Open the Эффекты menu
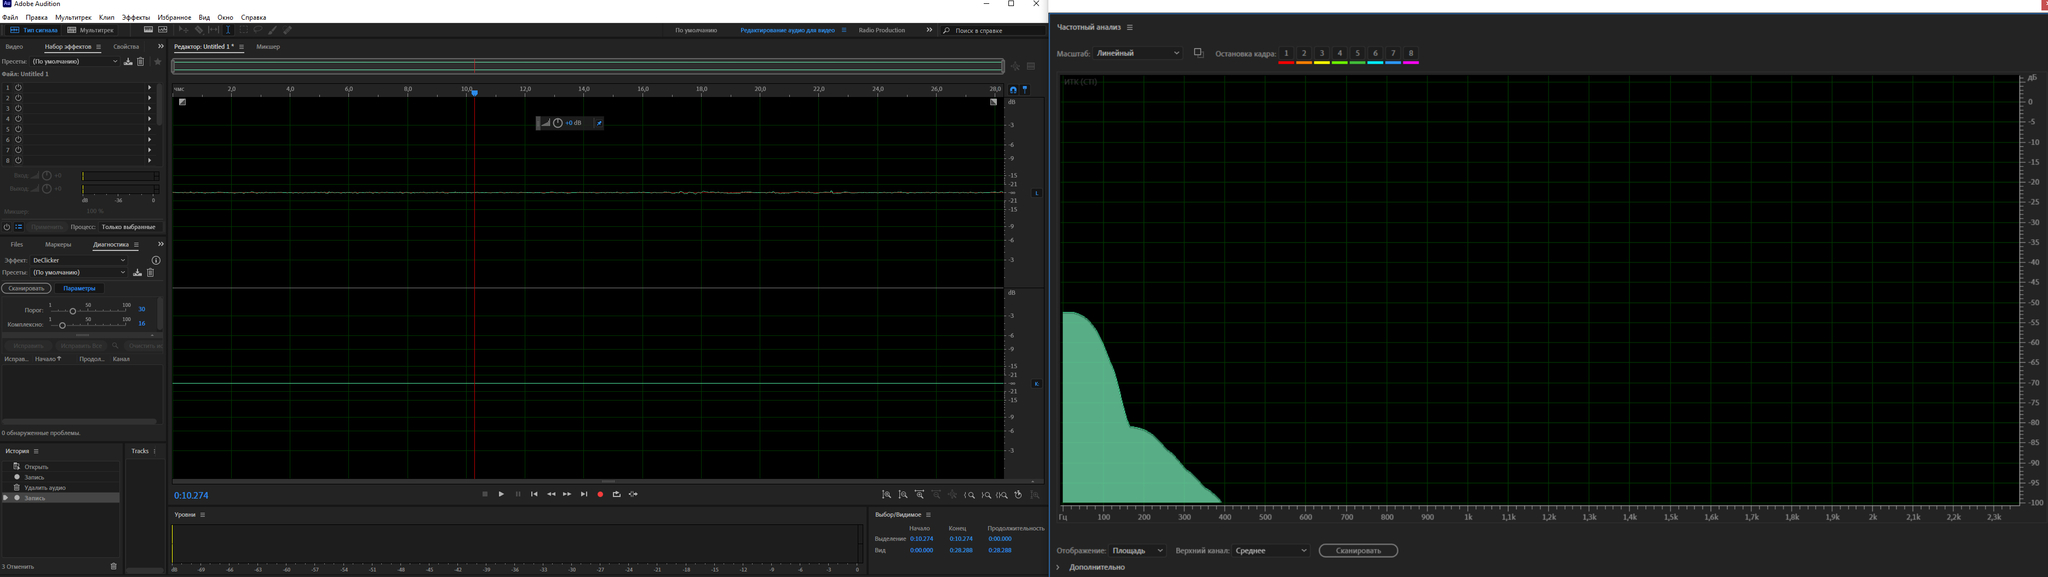Screen dimensions: 2048x577 (x=135, y=17)
